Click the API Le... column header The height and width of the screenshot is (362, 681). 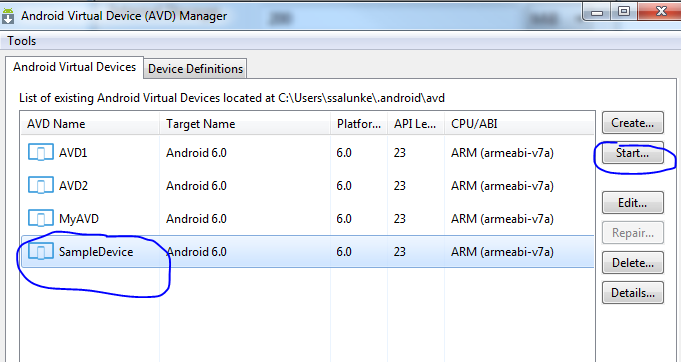[x=416, y=124]
